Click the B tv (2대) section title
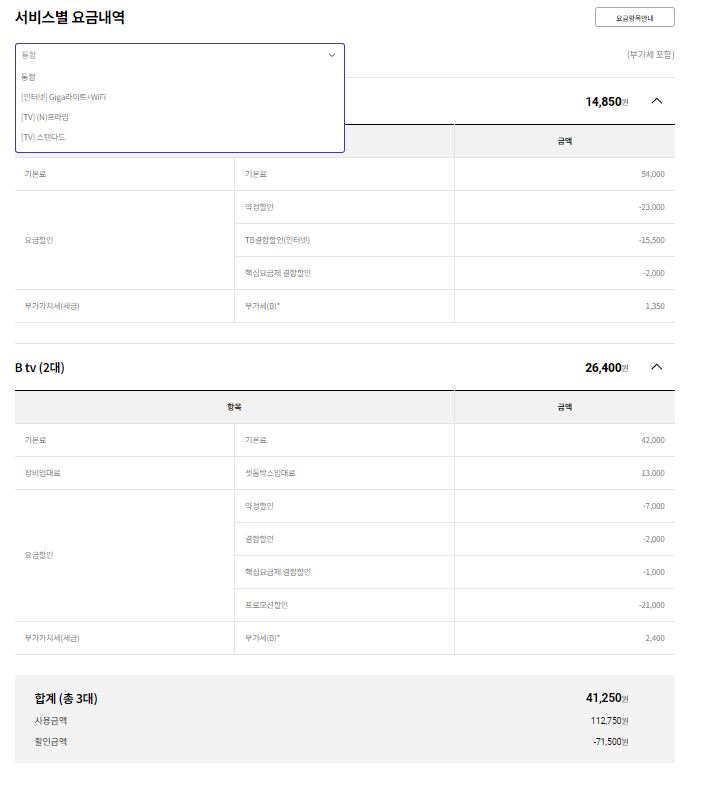Image resolution: width=703 pixels, height=787 pixels. [x=40, y=367]
